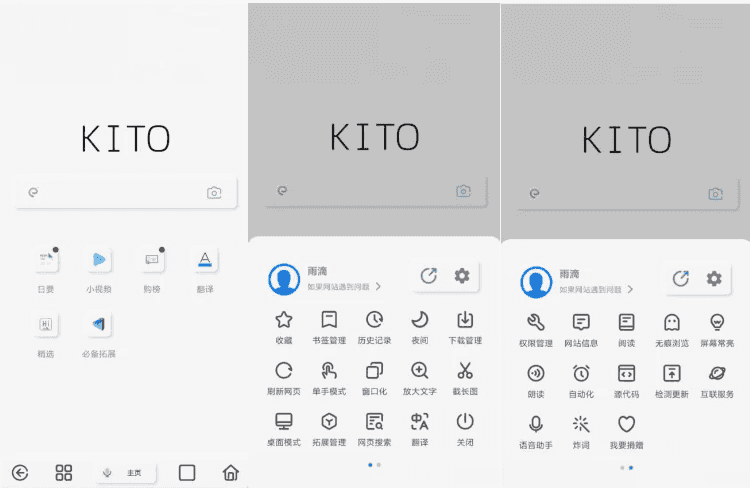Open the 收藏 star favorites icon
Image resolution: width=750 pixels, height=488 pixels.
coord(283,320)
